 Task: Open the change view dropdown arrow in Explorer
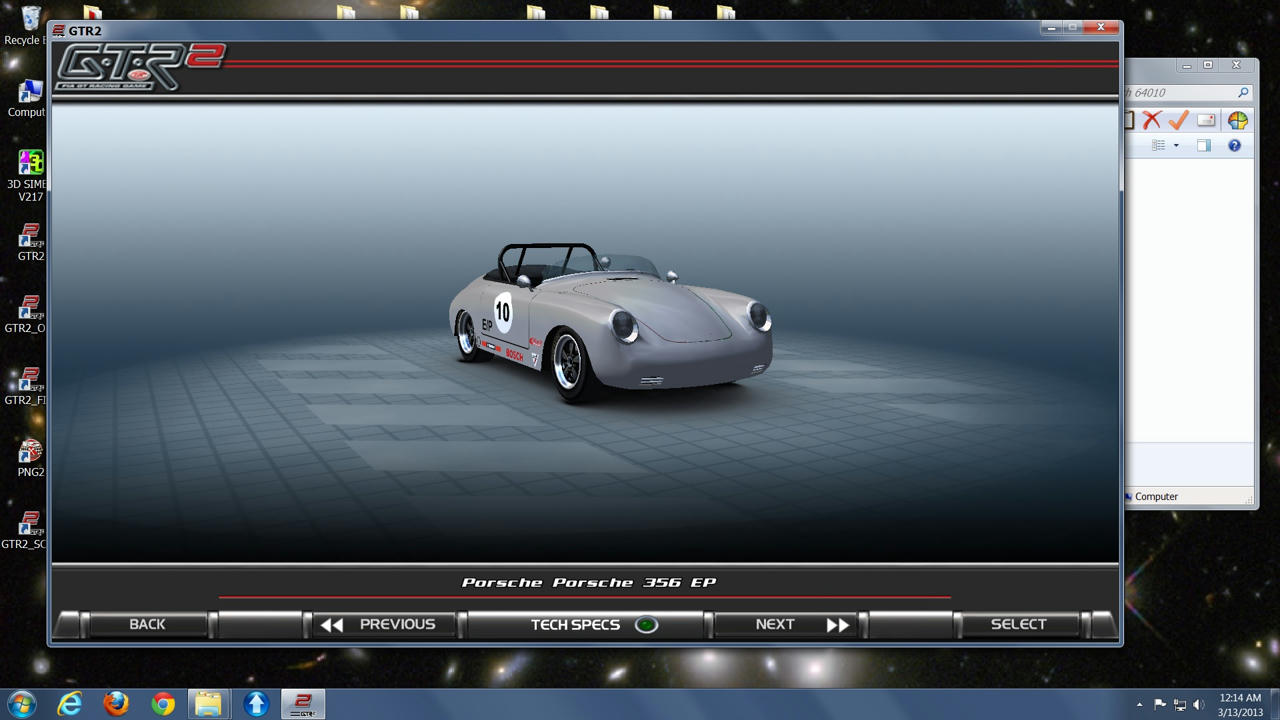click(1176, 146)
